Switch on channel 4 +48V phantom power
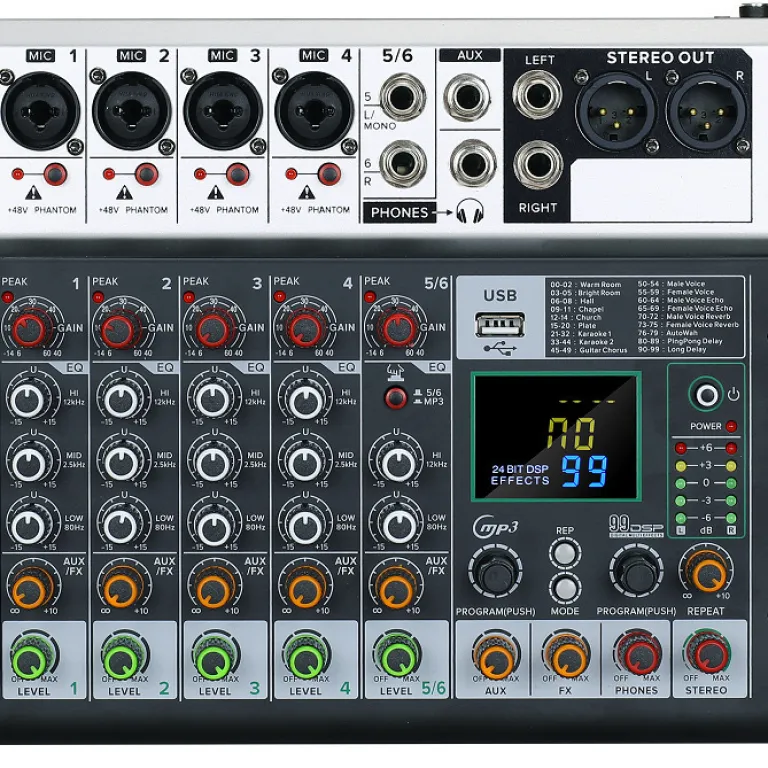This screenshot has height=768, width=768. pos(329,174)
